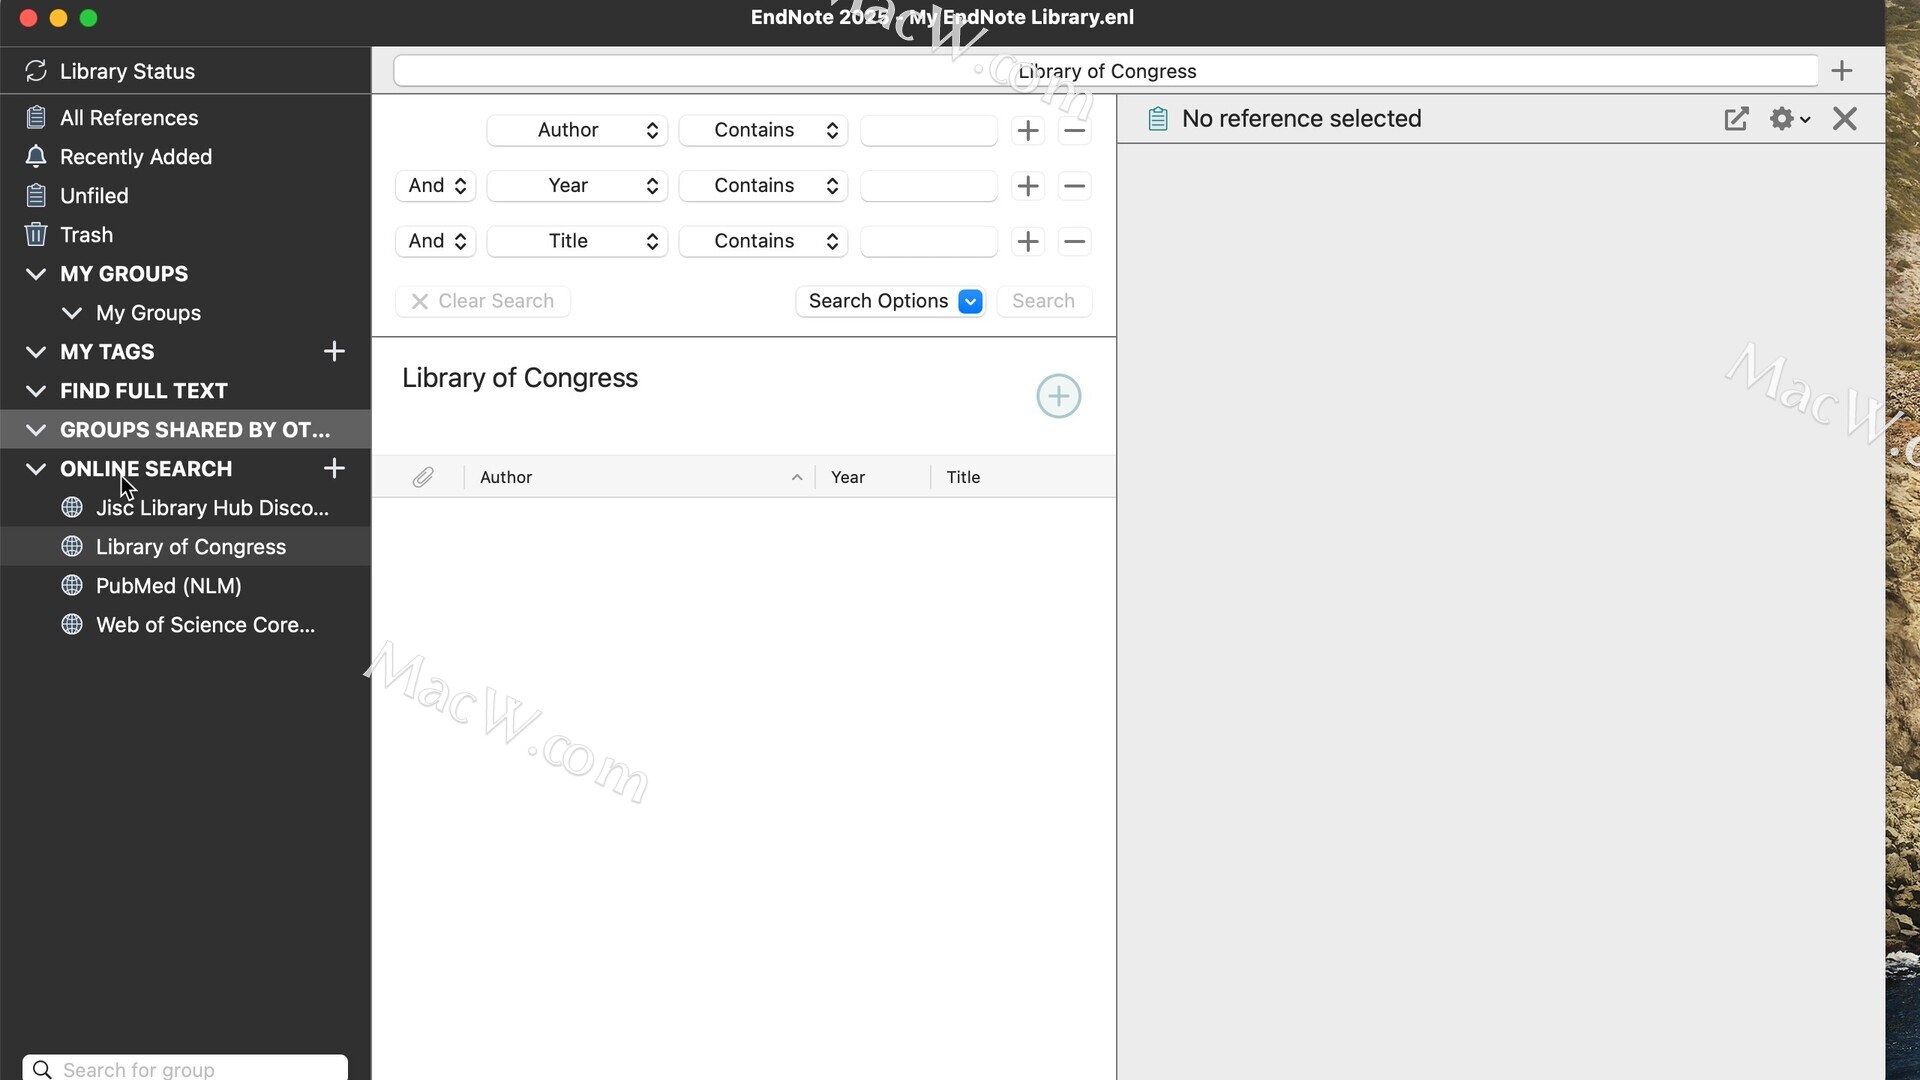
Task: Click the paperclip attachment column header
Action: click(423, 477)
